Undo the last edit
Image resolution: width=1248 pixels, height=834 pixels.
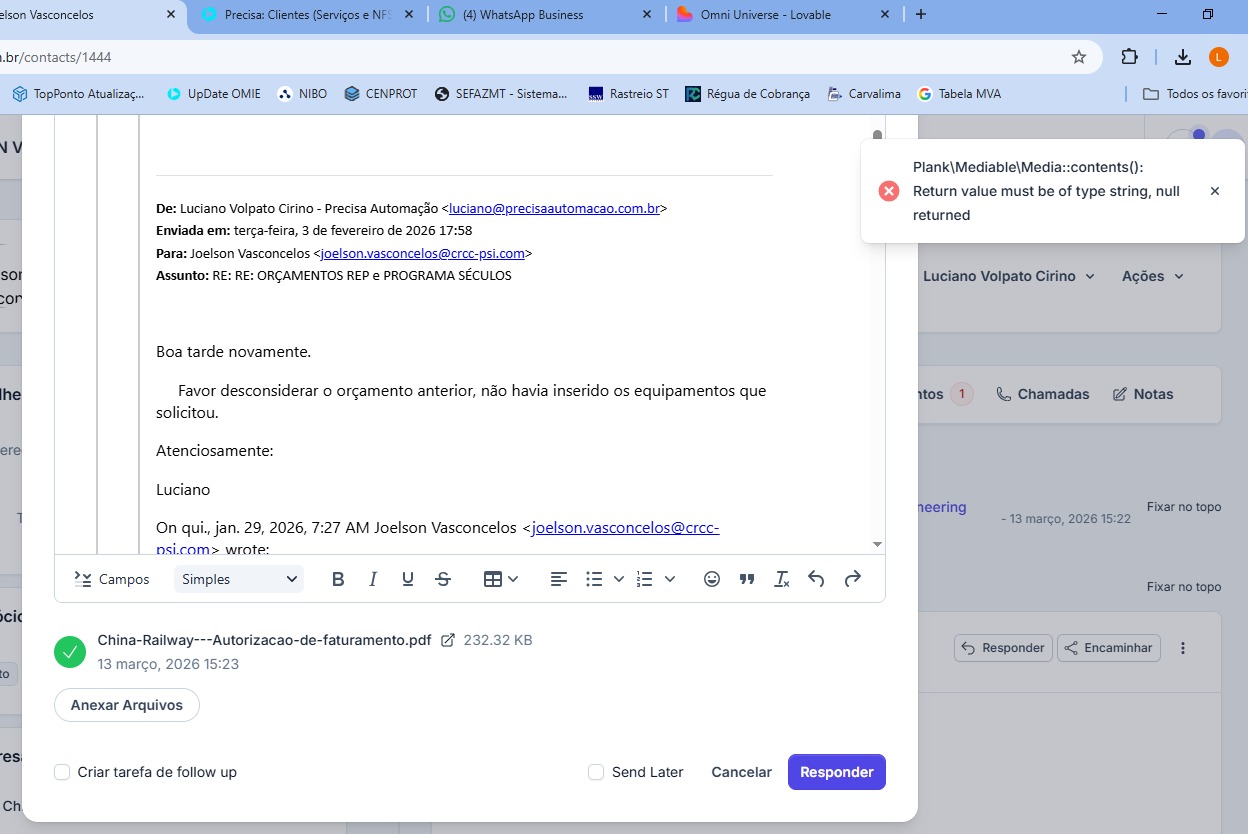coord(816,579)
